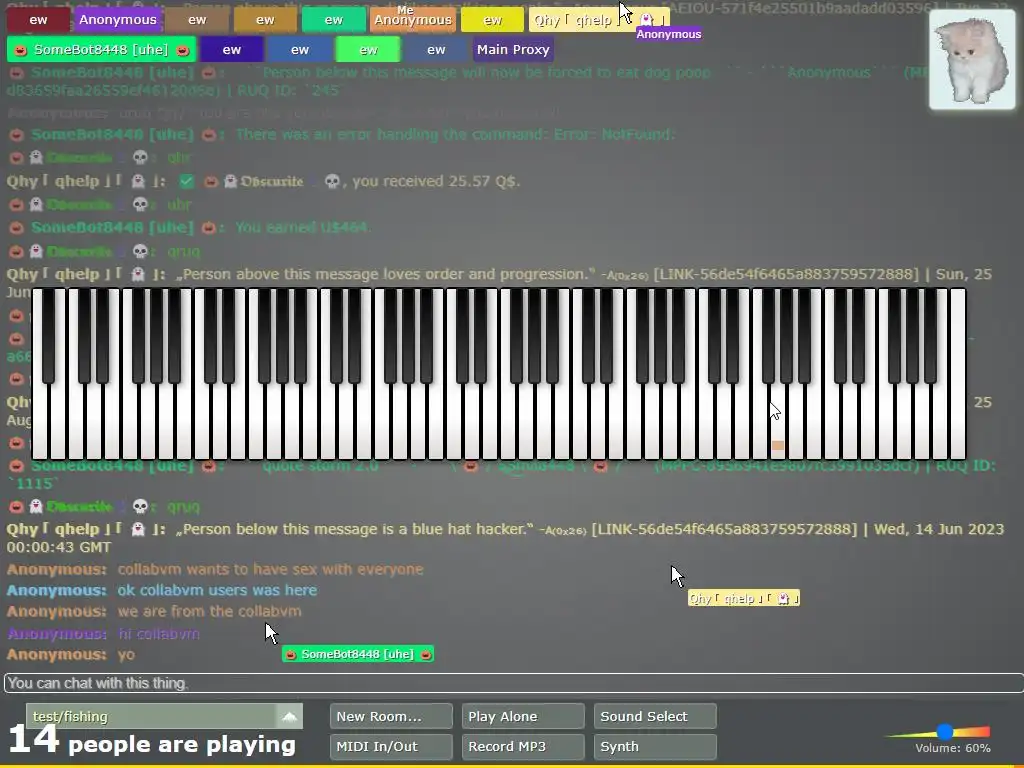Select the red 'ew' name tag
1024x768 pixels.
click(x=39, y=20)
